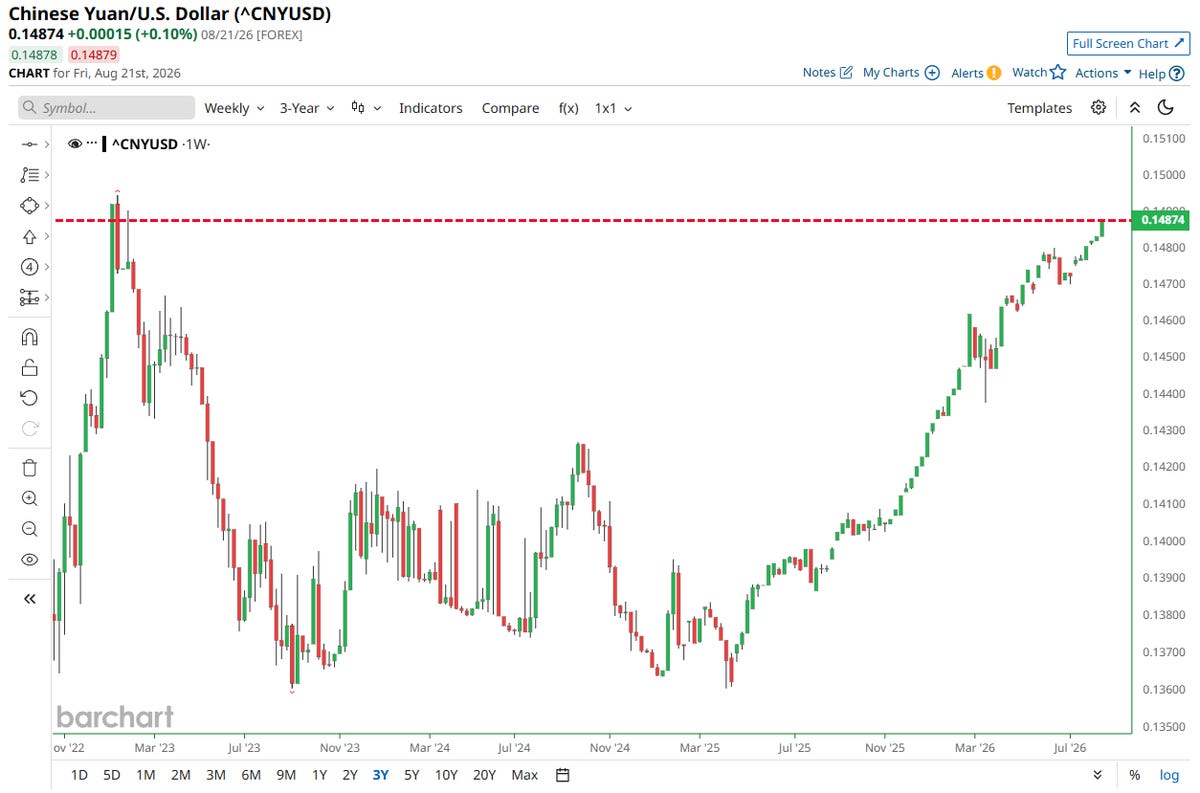Click the redo arrow icon
The image size is (1200, 793).
click(x=29, y=428)
